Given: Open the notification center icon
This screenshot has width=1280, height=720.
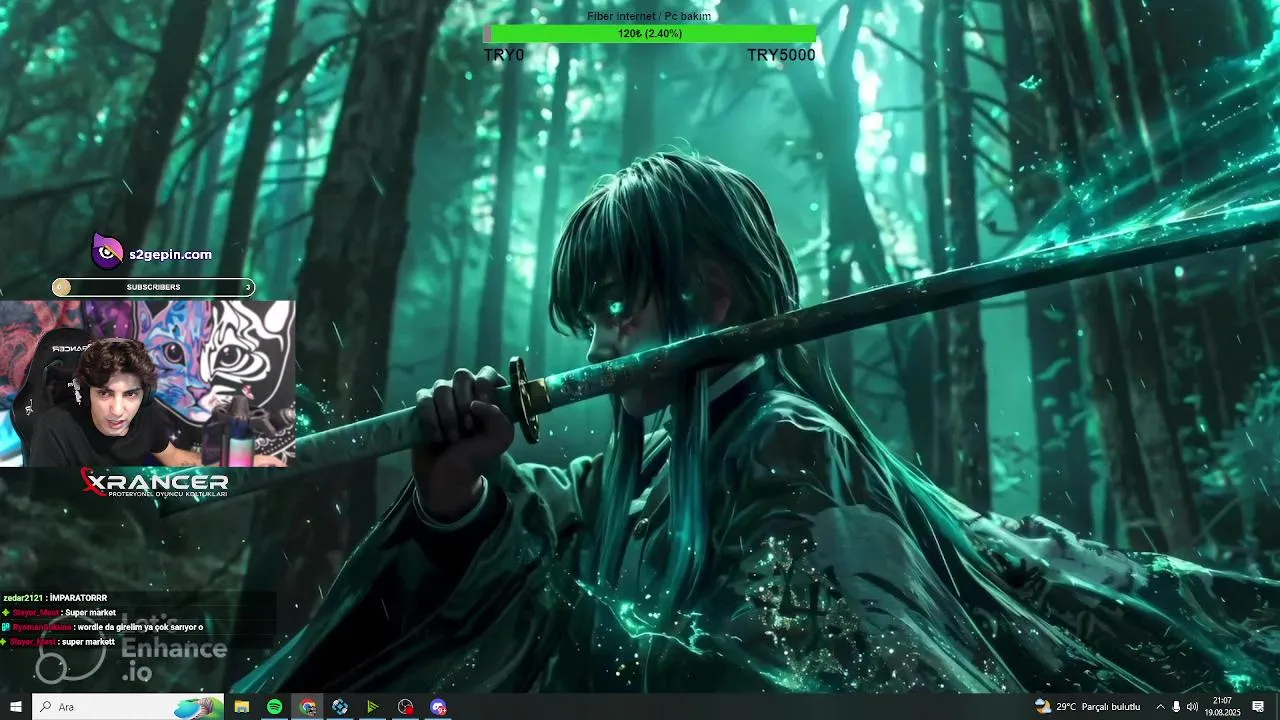Looking at the screenshot, I should click(x=1258, y=707).
